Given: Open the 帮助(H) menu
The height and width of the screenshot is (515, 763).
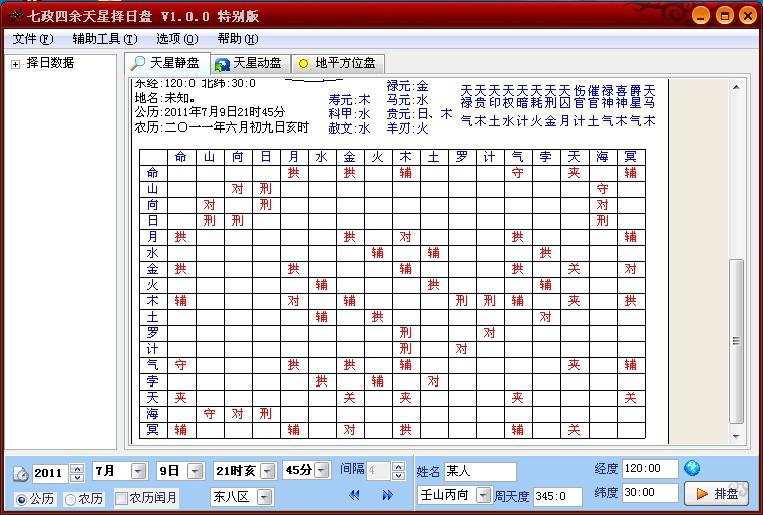Looking at the screenshot, I should pos(238,39).
